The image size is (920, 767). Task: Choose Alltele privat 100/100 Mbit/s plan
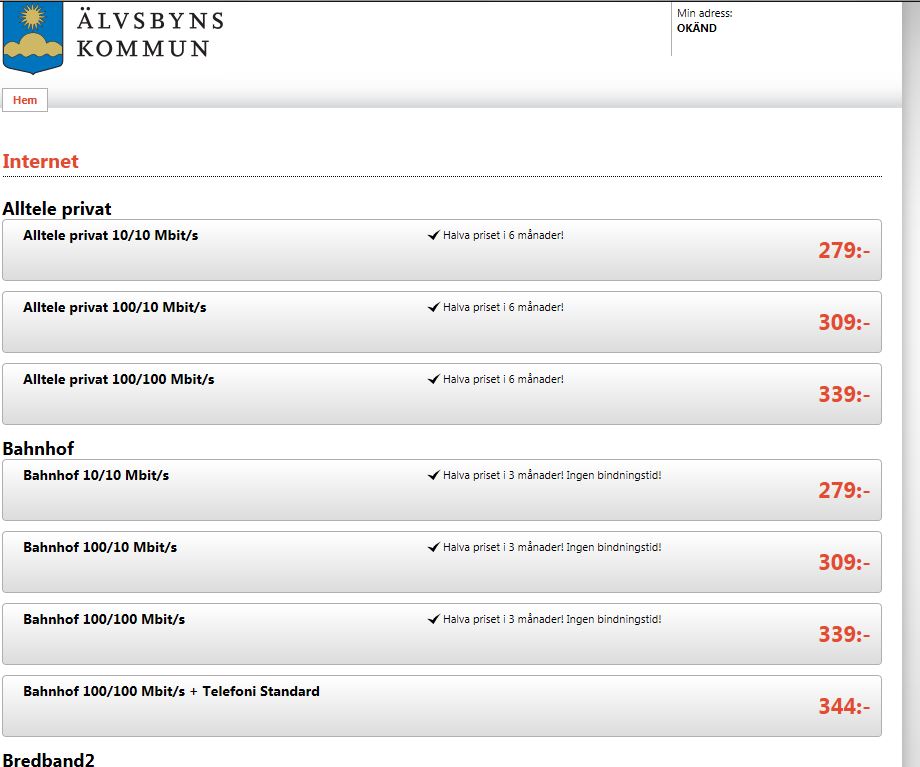click(442, 394)
